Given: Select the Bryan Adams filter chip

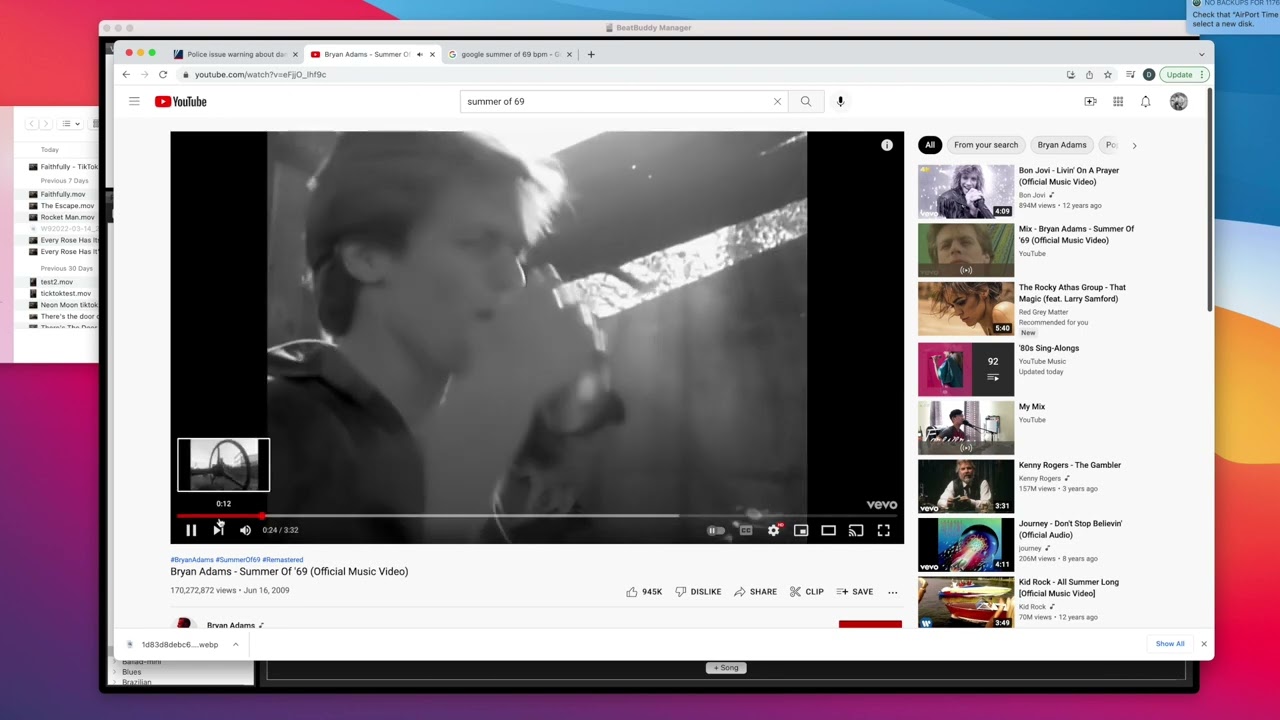Looking at the screenshot, I should 1062,145.
